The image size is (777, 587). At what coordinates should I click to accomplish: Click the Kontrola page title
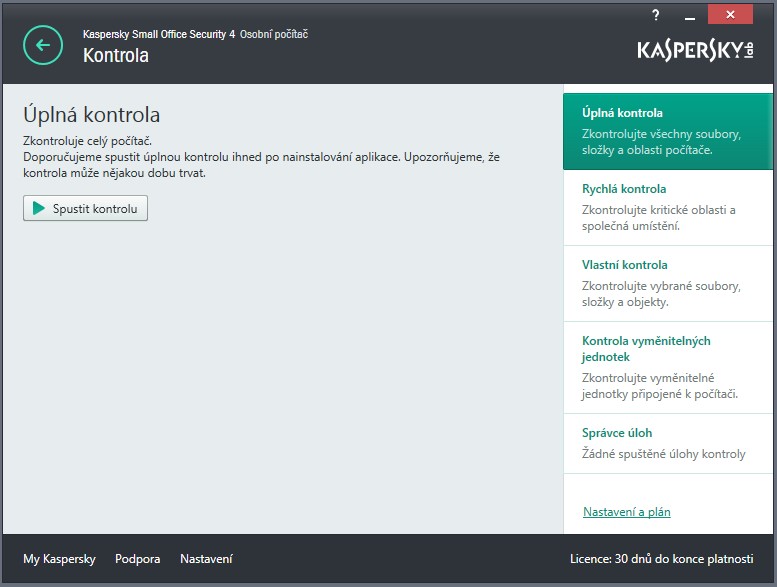(x=115, y=55)
